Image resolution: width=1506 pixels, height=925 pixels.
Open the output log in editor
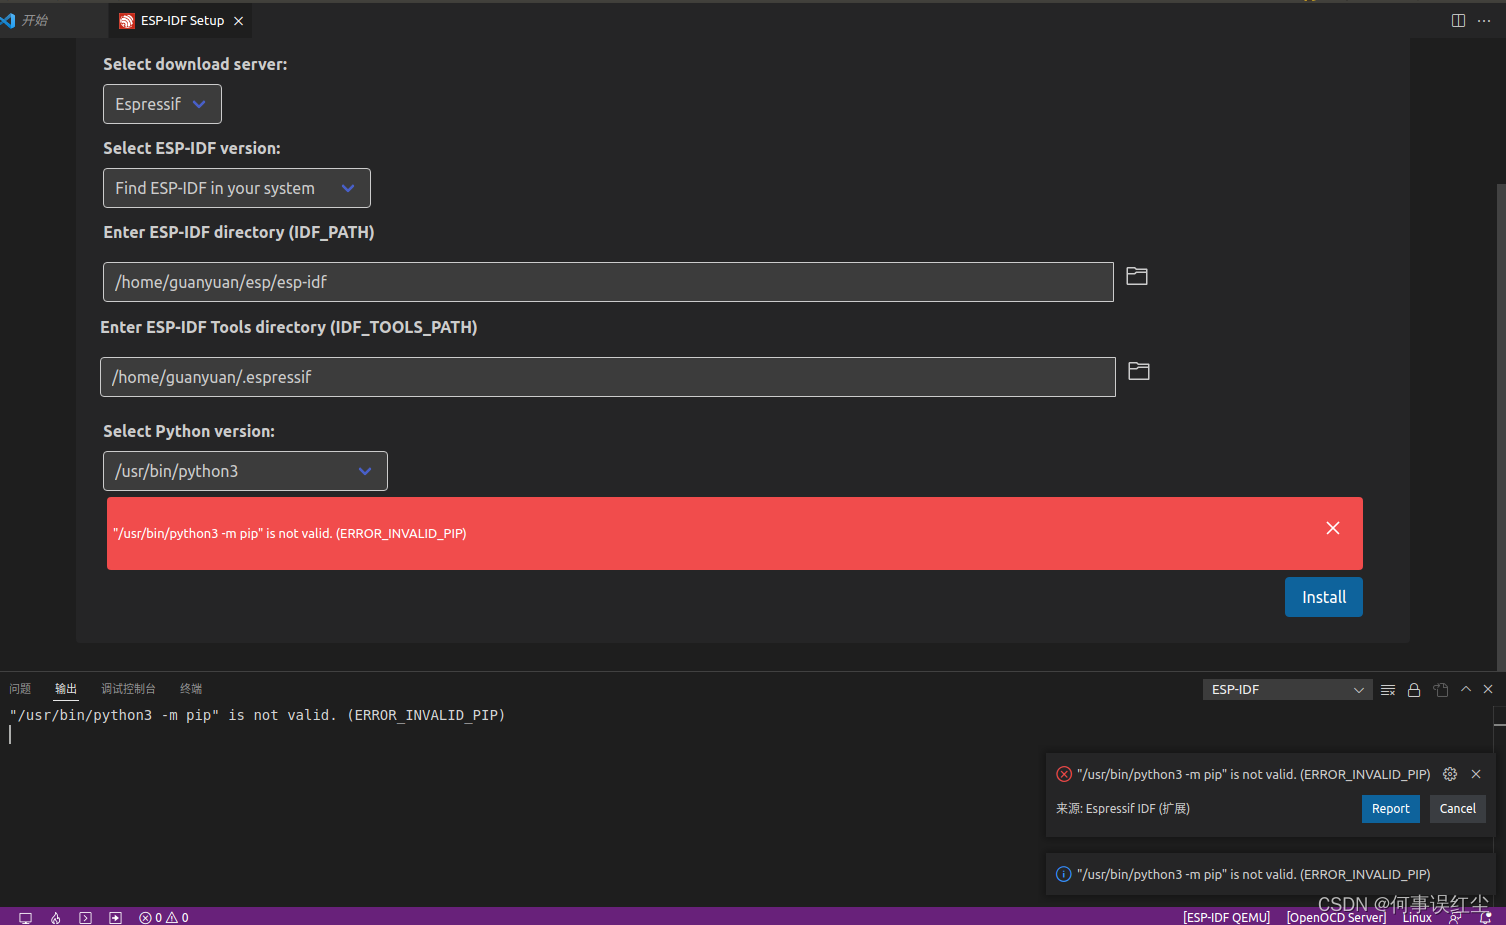(x=1441, y=690)
